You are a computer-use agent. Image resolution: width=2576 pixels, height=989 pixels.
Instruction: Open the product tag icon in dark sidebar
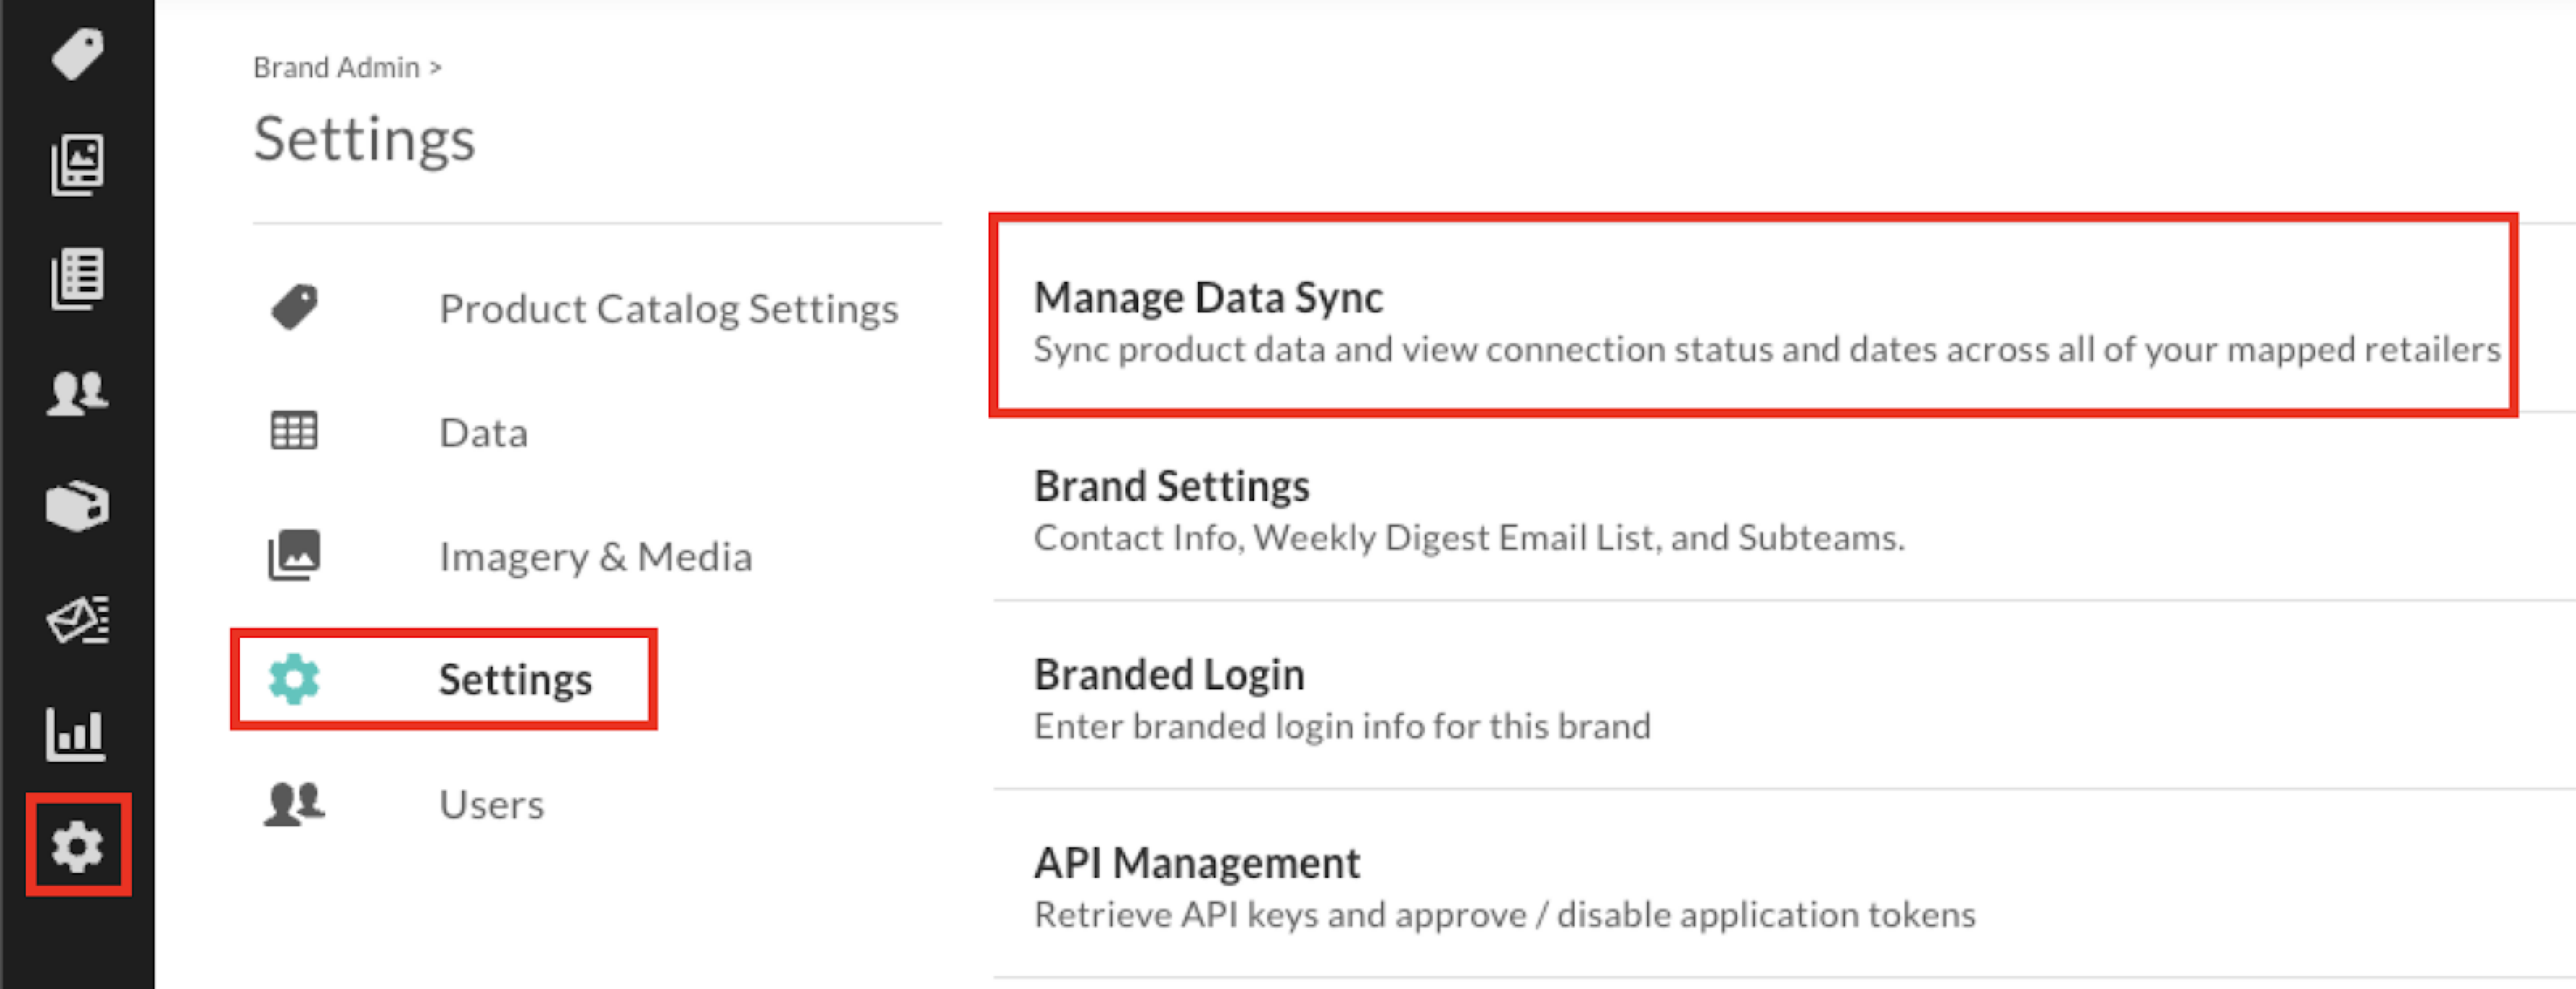pyautogui.click(x=77, y=52)
